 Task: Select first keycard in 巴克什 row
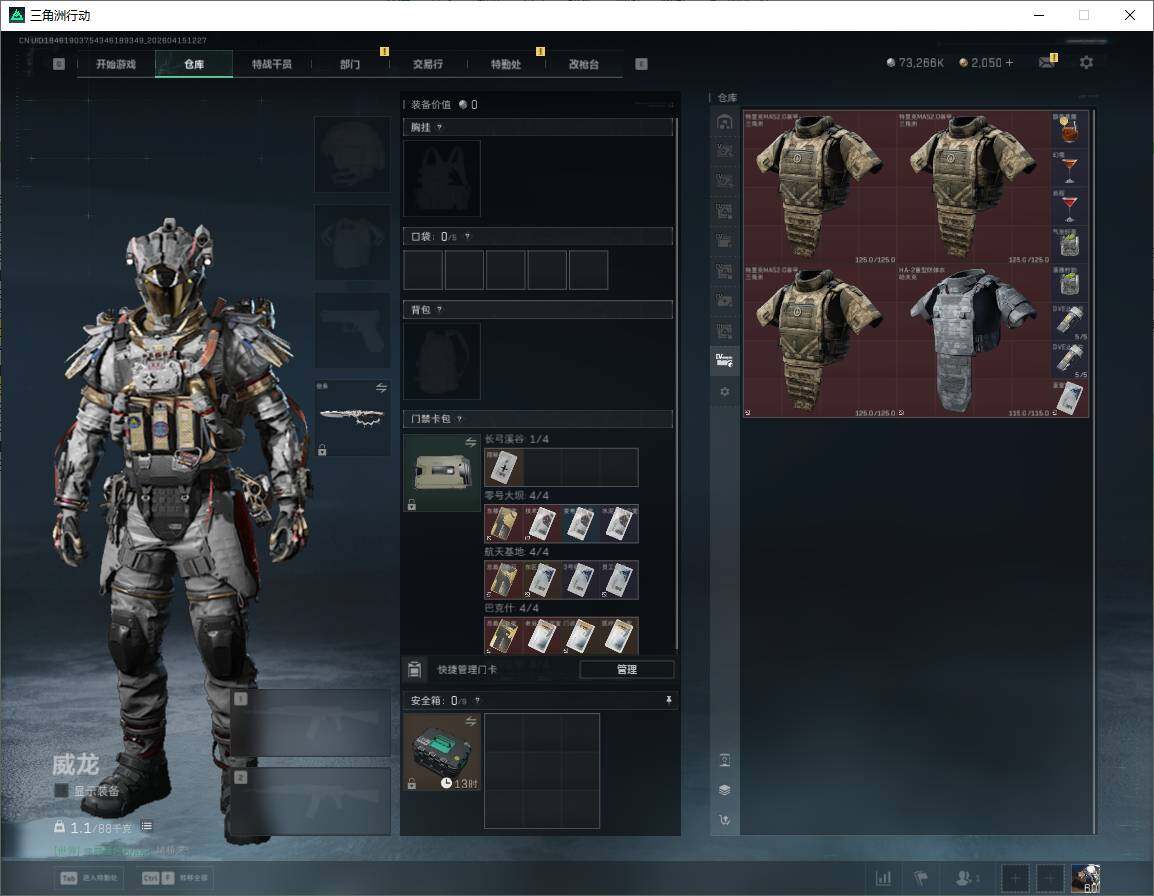pos(504,636)
